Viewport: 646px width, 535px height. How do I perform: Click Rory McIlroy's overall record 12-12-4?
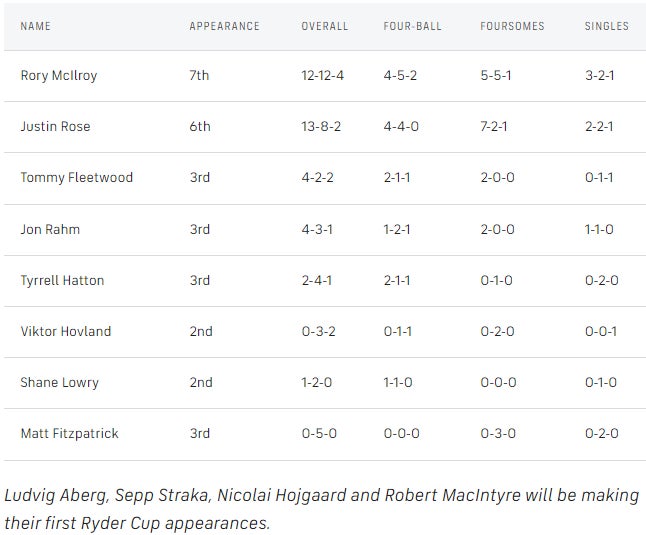coord(324,75)
